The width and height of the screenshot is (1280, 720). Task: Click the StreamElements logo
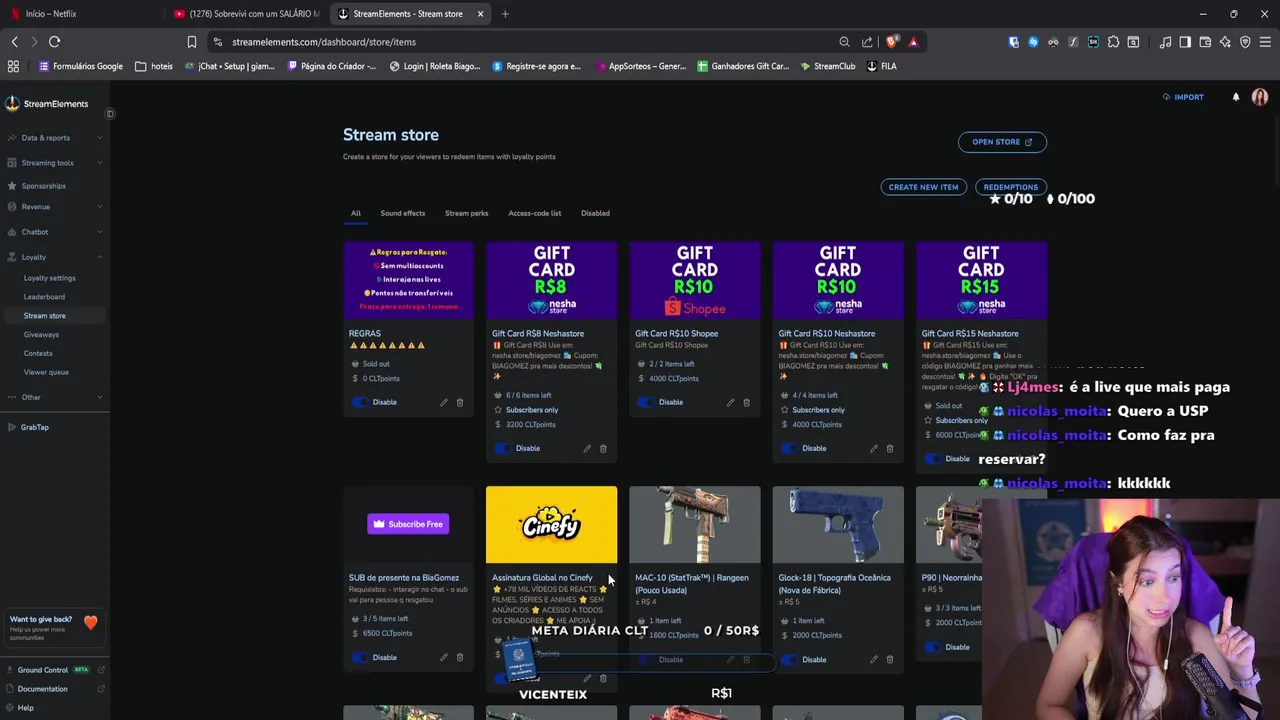[x=47, y=104]
